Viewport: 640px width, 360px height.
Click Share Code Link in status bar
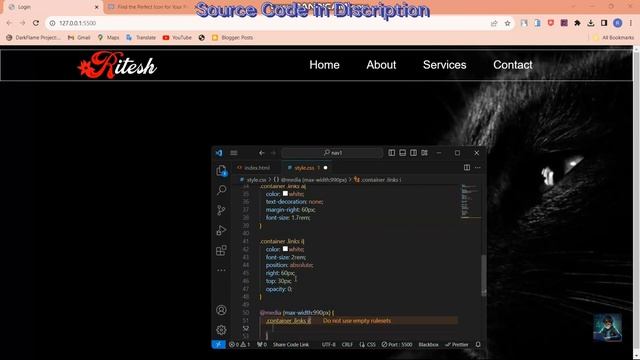[x=291, y=344]
